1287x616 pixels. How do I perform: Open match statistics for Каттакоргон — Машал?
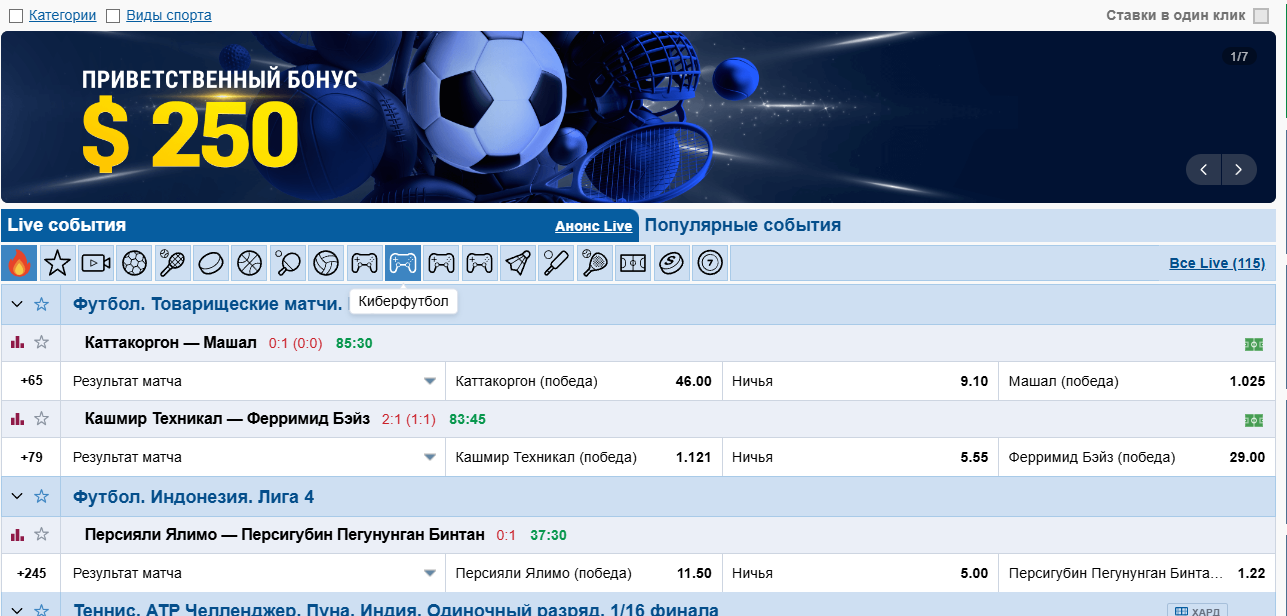pyautogui.click(x=17, y=342)
